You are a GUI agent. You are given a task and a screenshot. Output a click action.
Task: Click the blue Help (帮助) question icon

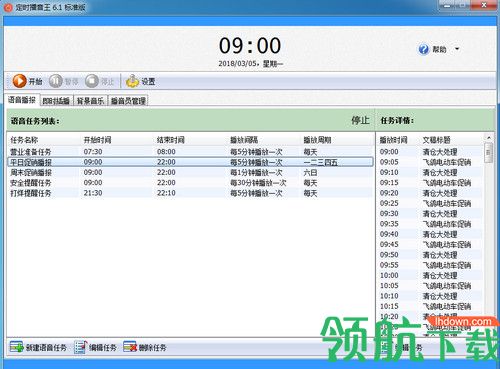tap(423, 49)
